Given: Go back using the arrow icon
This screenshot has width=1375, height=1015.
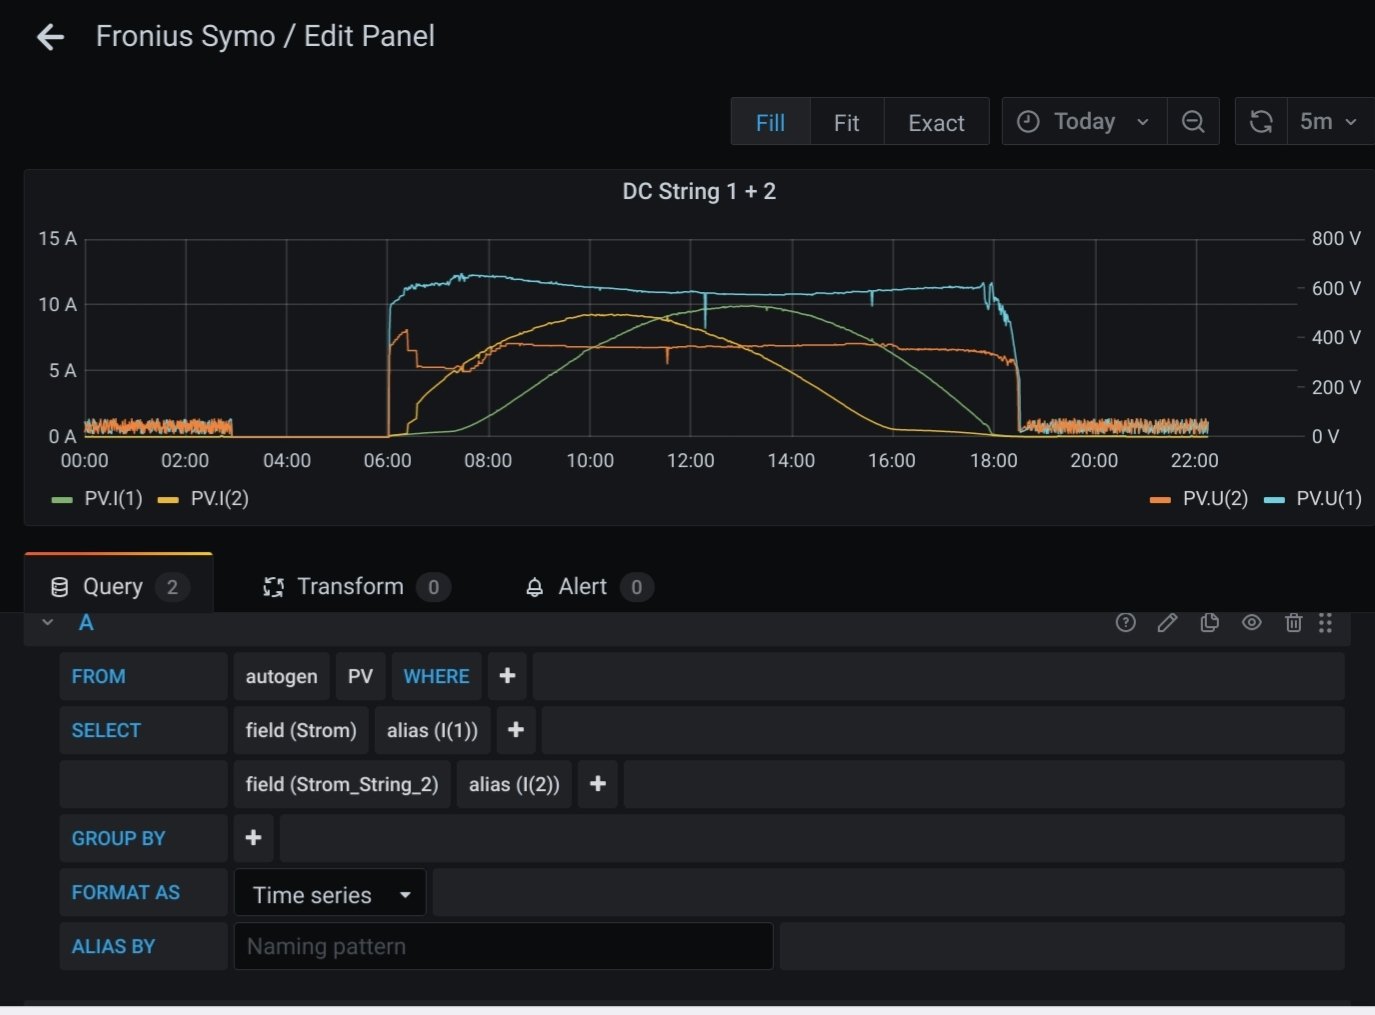Looking at the screenshot, I should (x=50, y=37).
